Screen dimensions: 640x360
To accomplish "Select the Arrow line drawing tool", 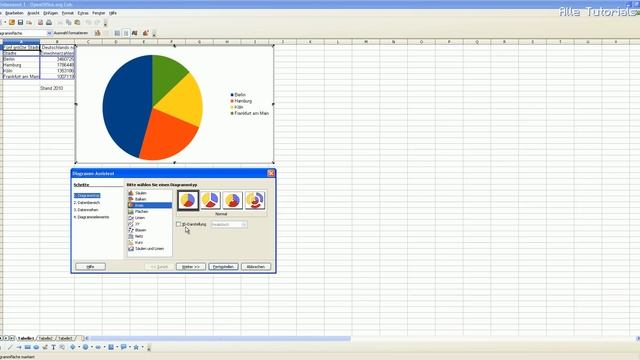I will point(19,347).
